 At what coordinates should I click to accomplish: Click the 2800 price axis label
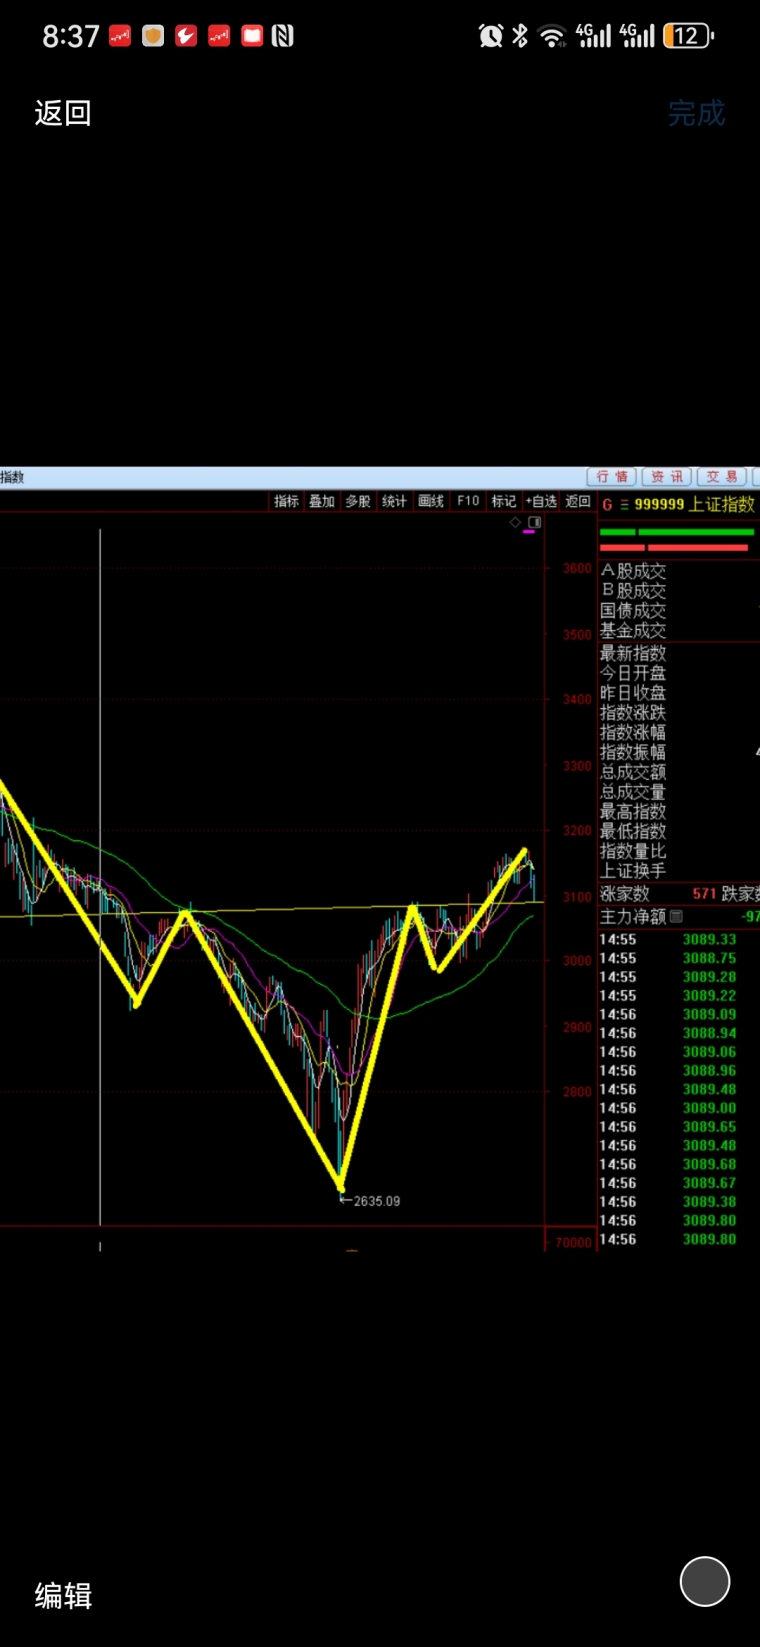click(x=577, y=1092)
